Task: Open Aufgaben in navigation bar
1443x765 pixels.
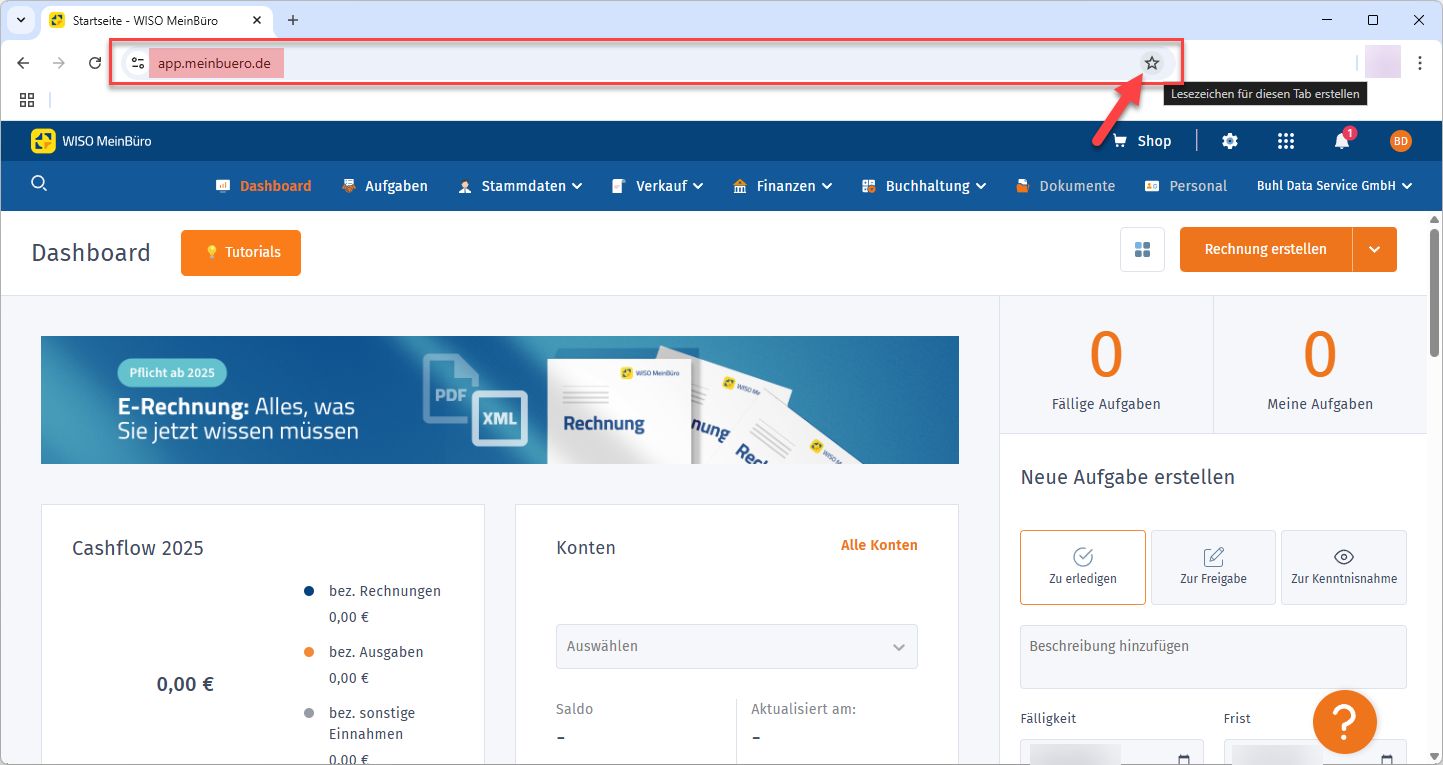Action: tap(385, 186)
